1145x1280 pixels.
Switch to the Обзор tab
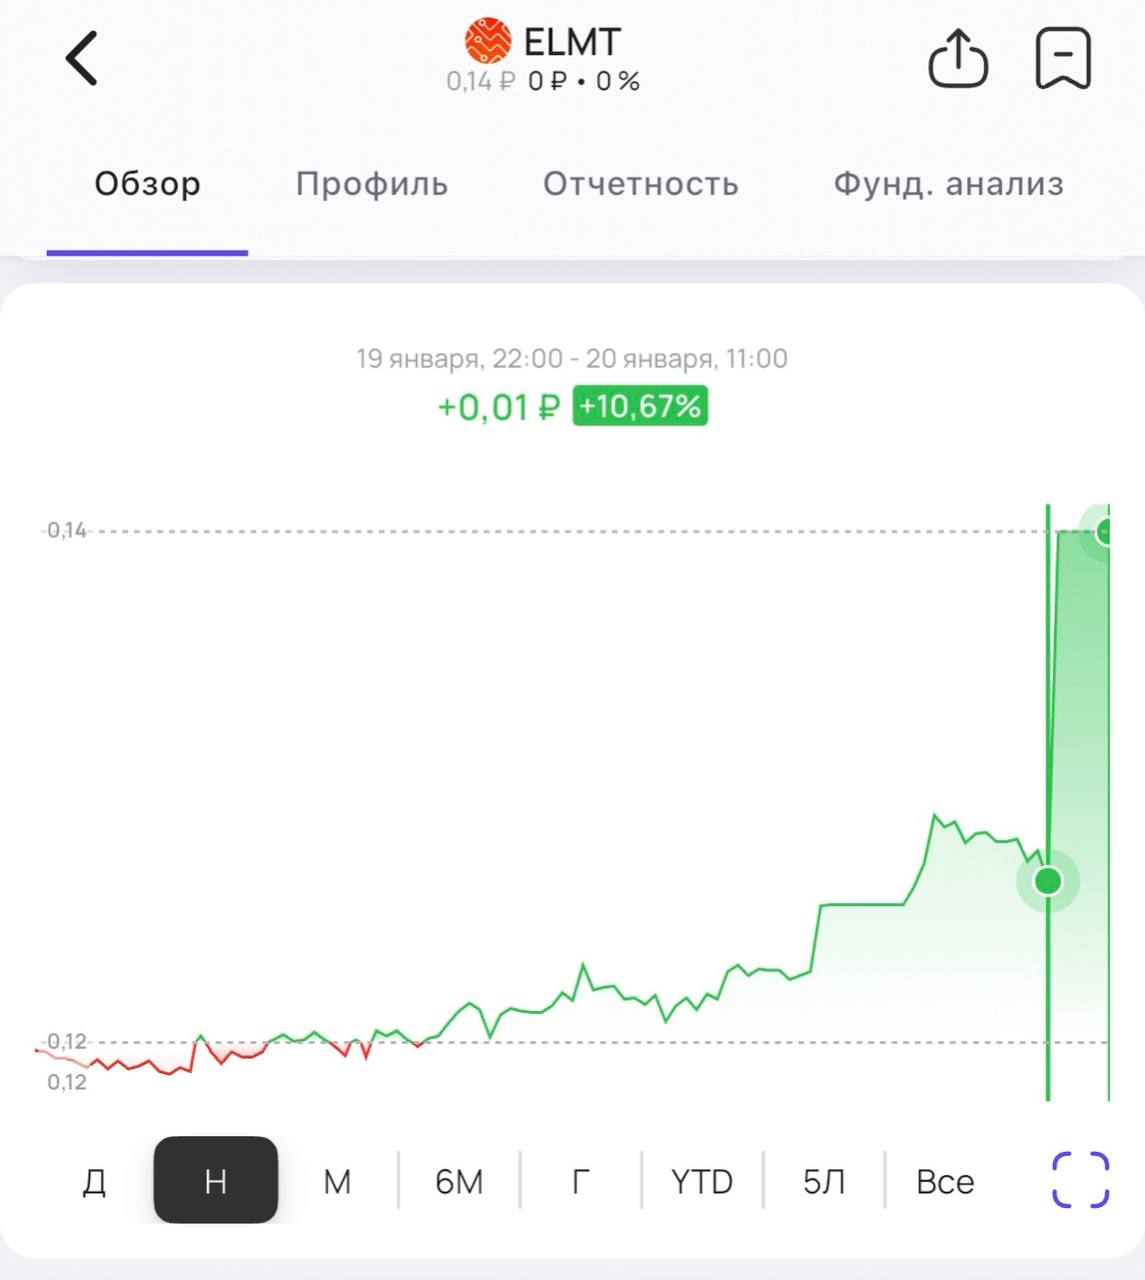[x=147, y=184]
